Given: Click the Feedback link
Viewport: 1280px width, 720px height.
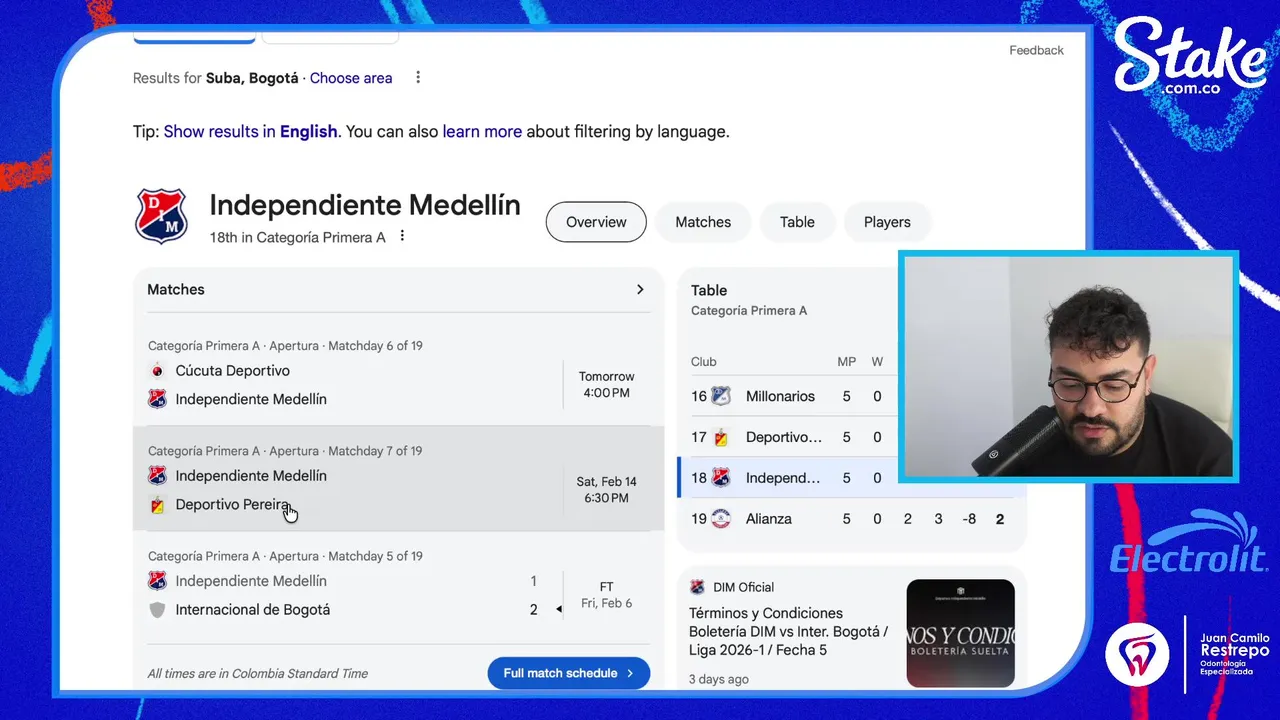Looking at the screenshot, I should (1036, 50).
